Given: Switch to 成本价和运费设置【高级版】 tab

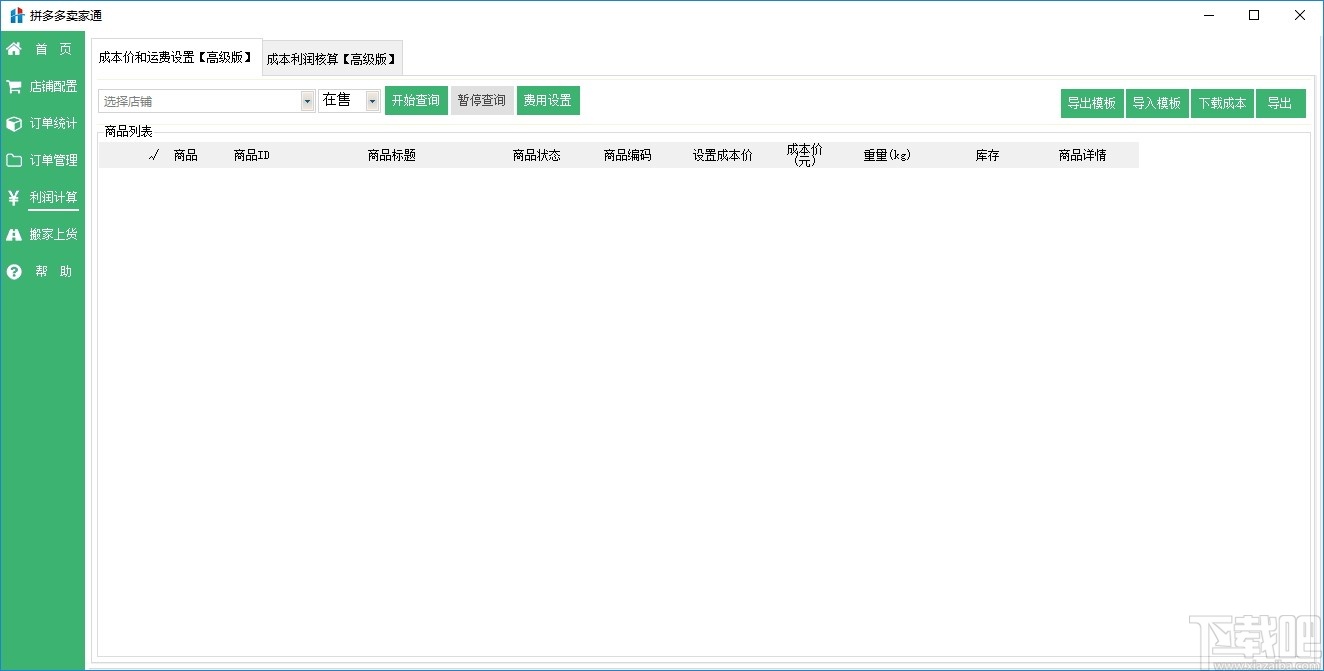Looking at the screenshot, I should 176,58.
